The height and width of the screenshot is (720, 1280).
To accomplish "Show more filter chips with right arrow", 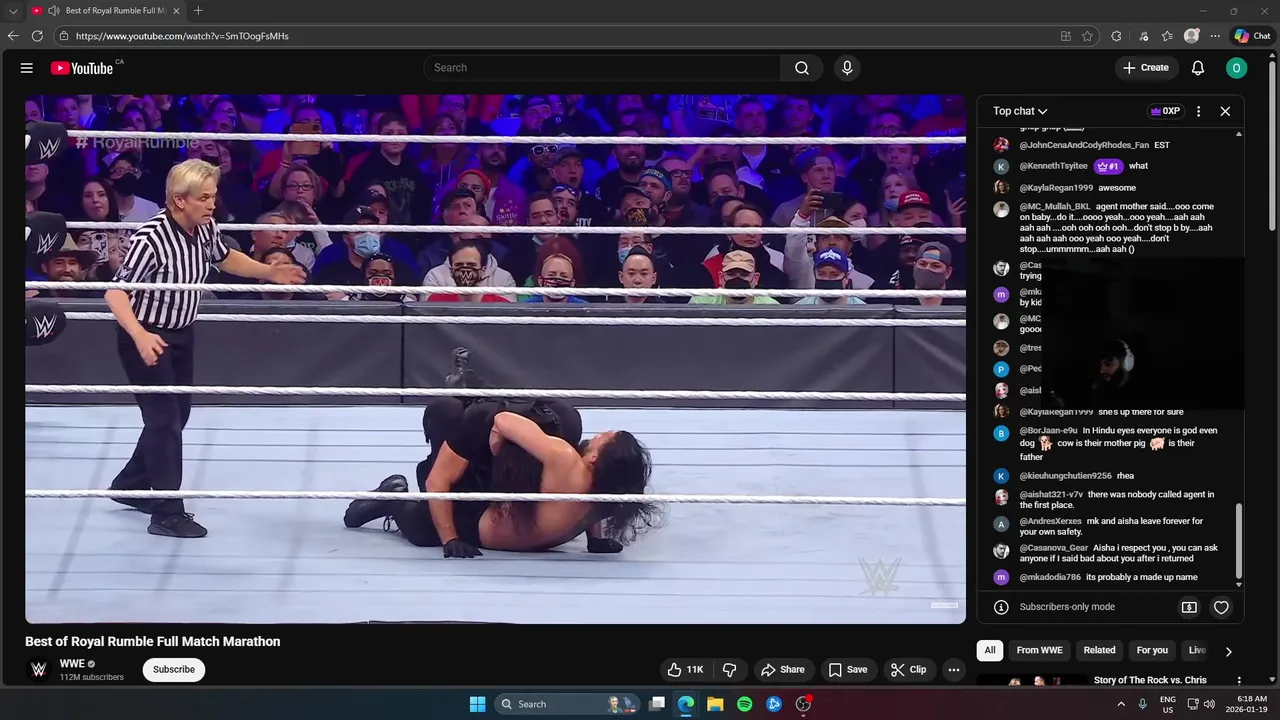I will tap(1229, 651).
